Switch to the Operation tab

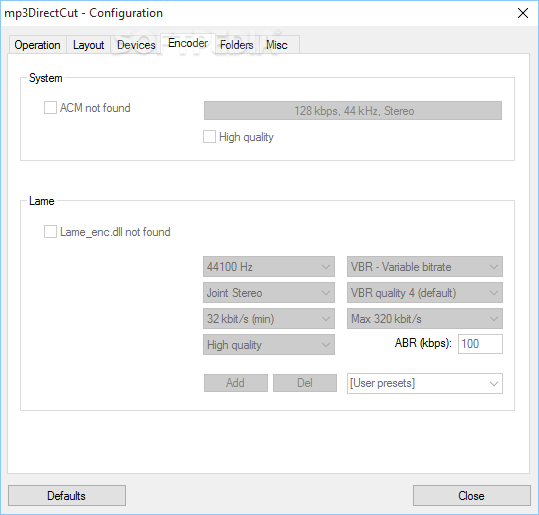[37, 45]
